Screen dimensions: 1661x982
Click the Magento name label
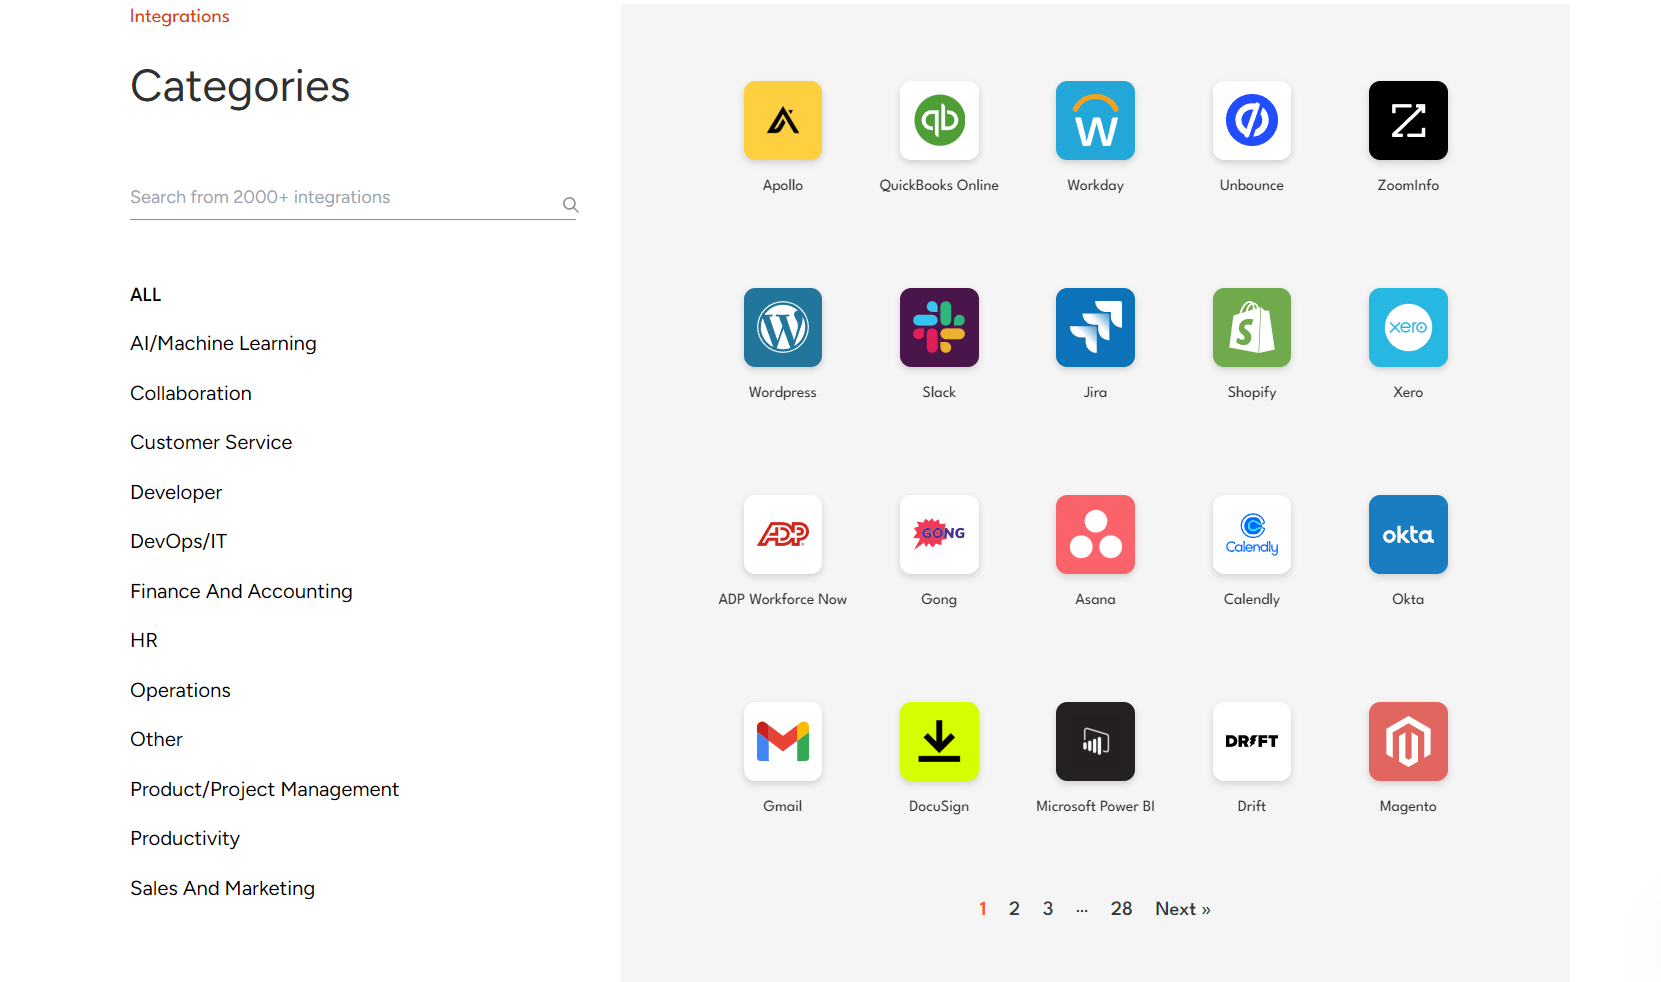1408,806
